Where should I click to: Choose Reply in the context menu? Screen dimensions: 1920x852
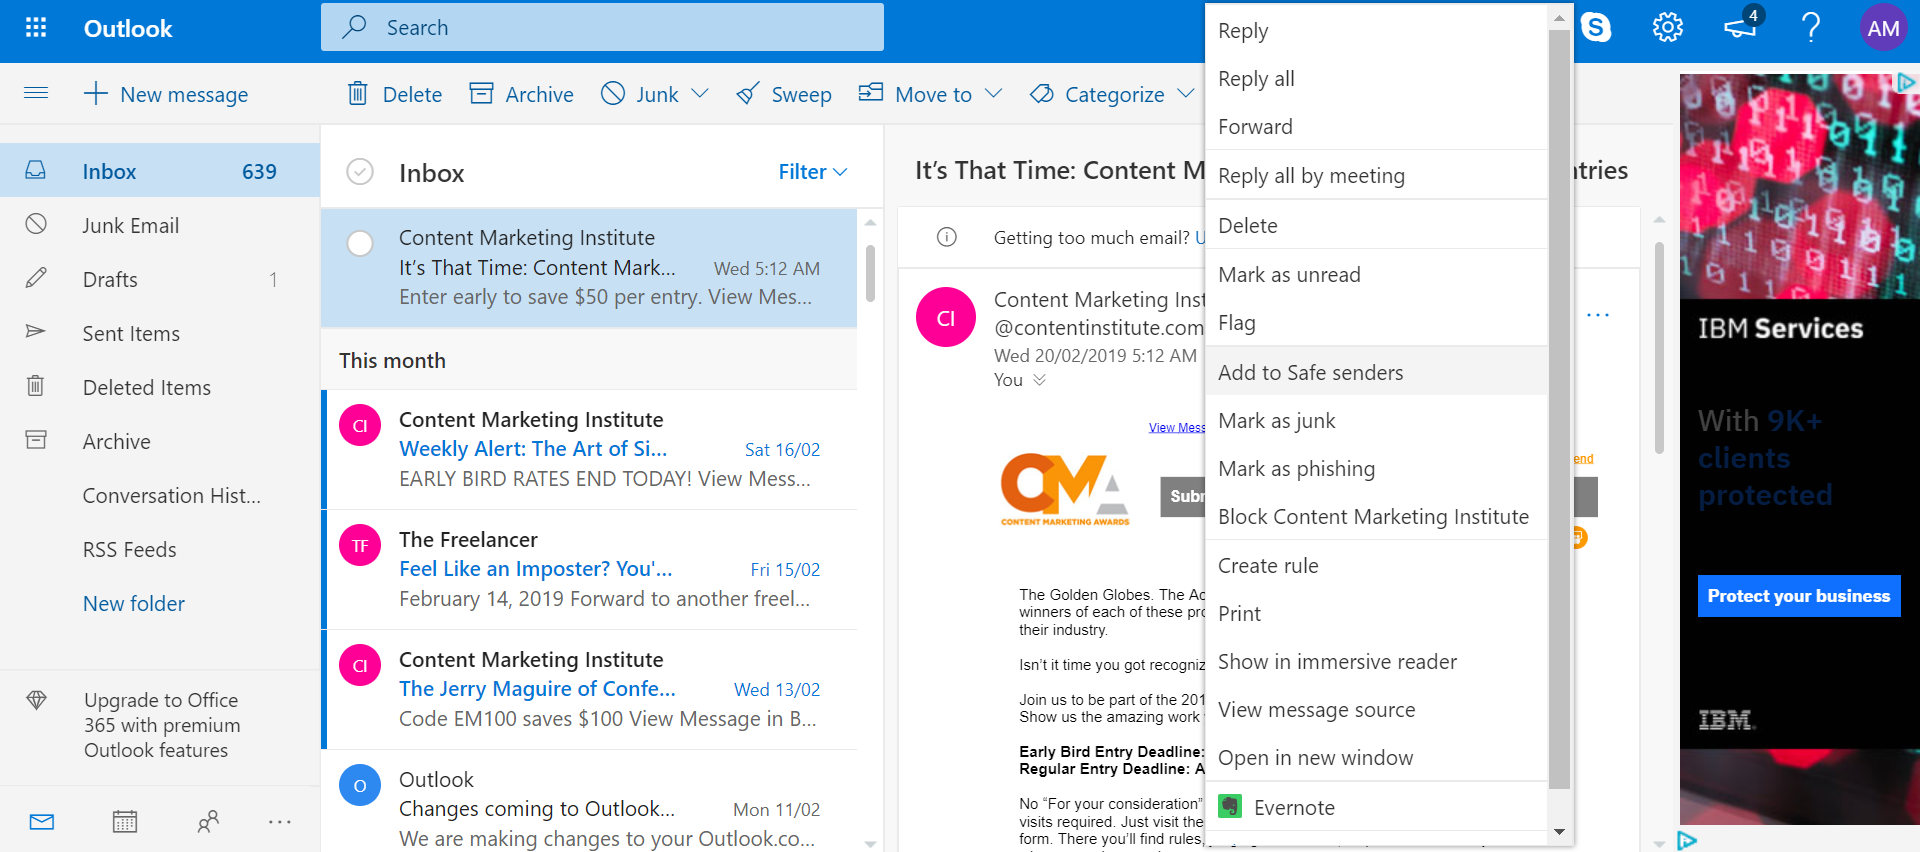[x=1376, y=31]
